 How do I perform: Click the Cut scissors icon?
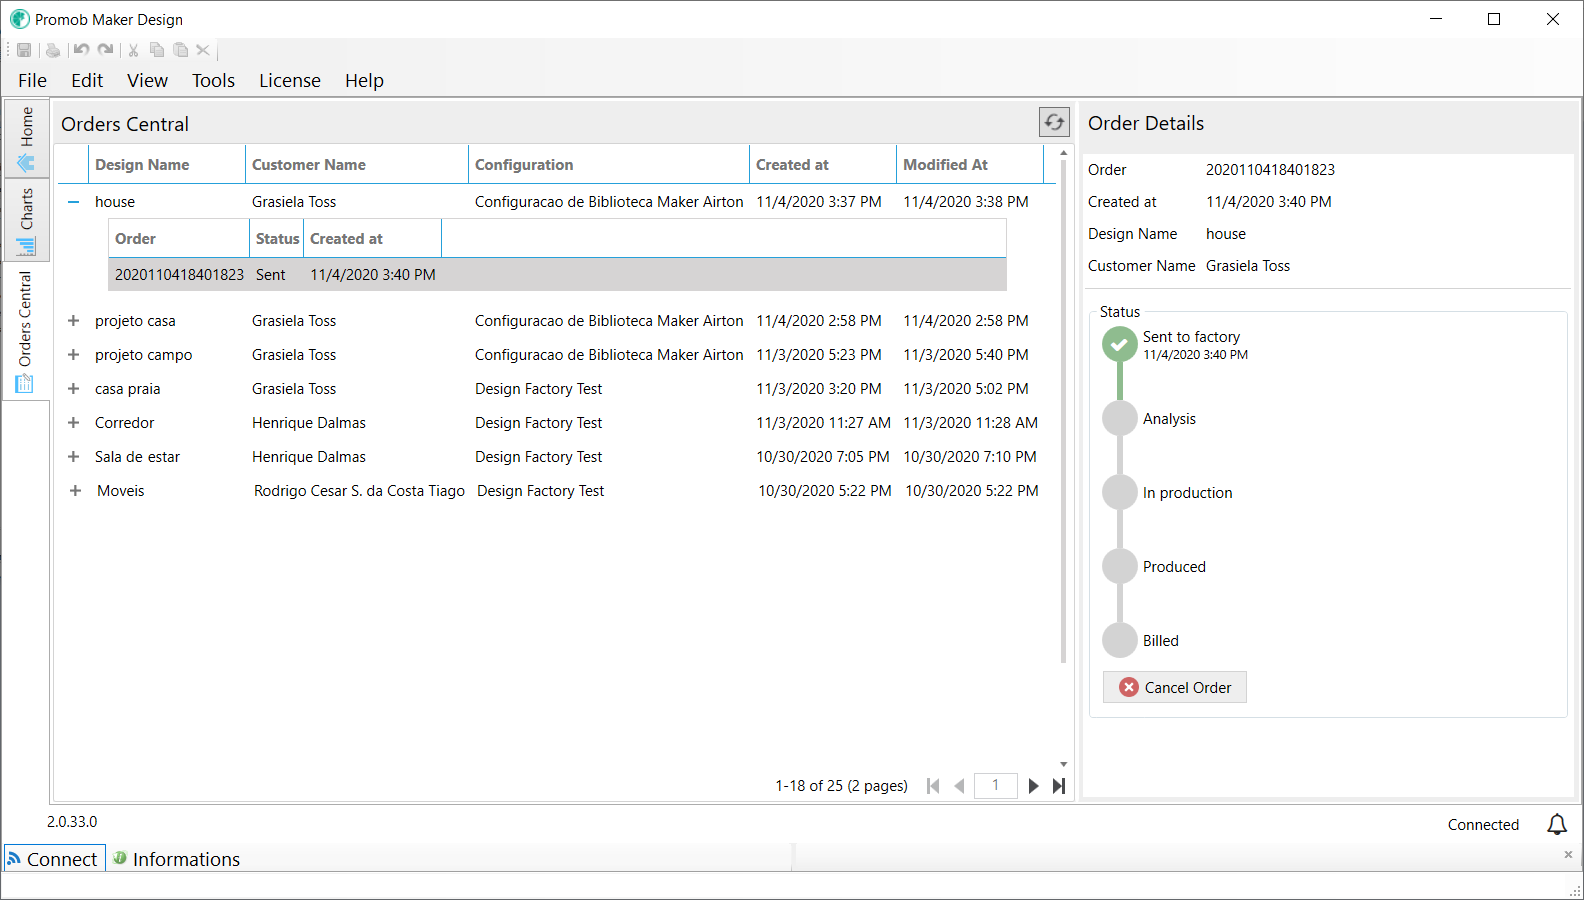tap(133, 50)
